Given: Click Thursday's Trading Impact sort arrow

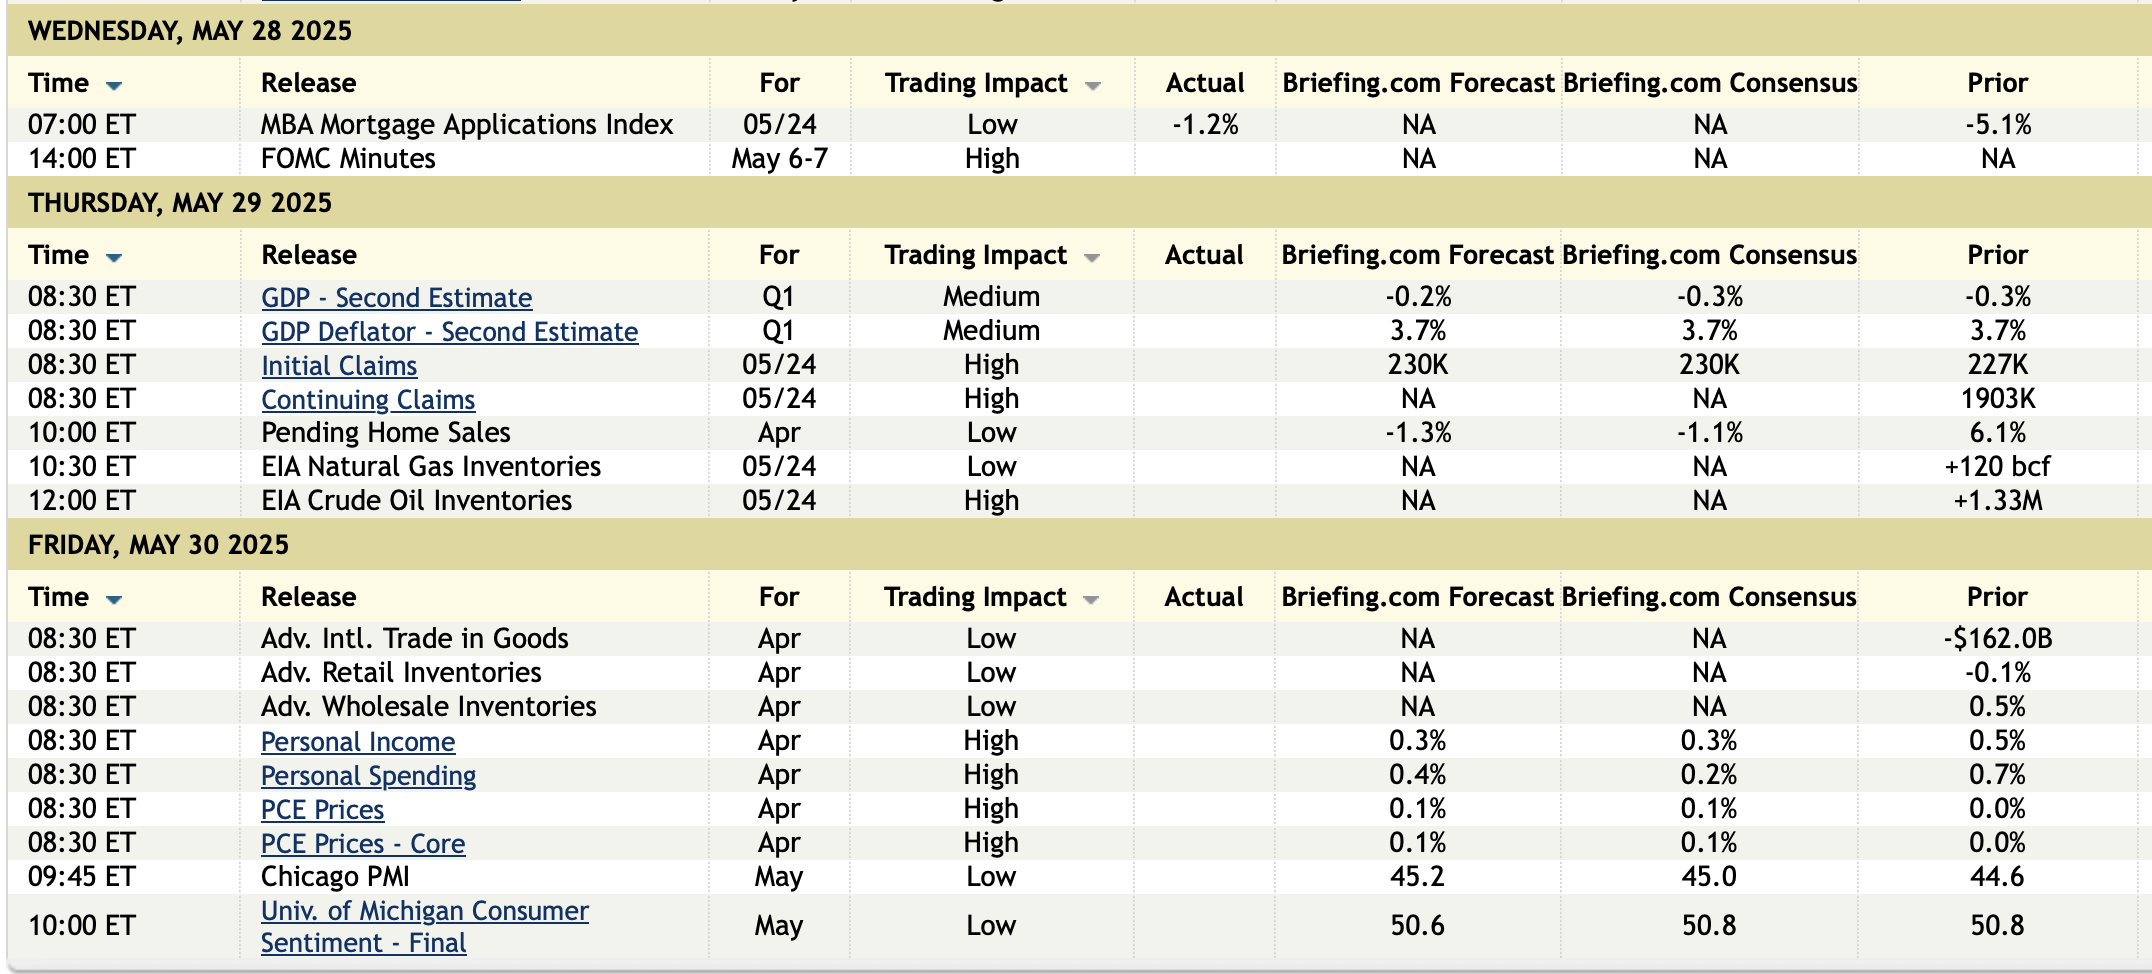Looking at the screenshot, I should 1092,257.
